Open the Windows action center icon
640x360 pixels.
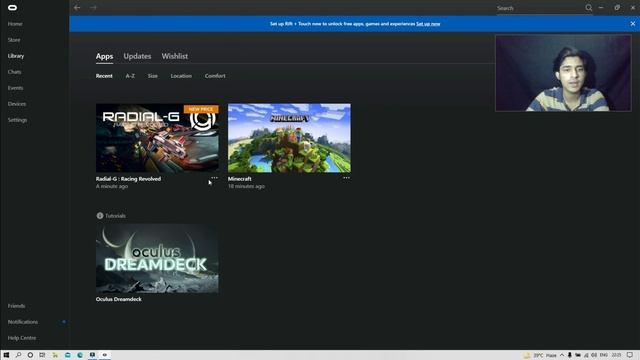630,355
